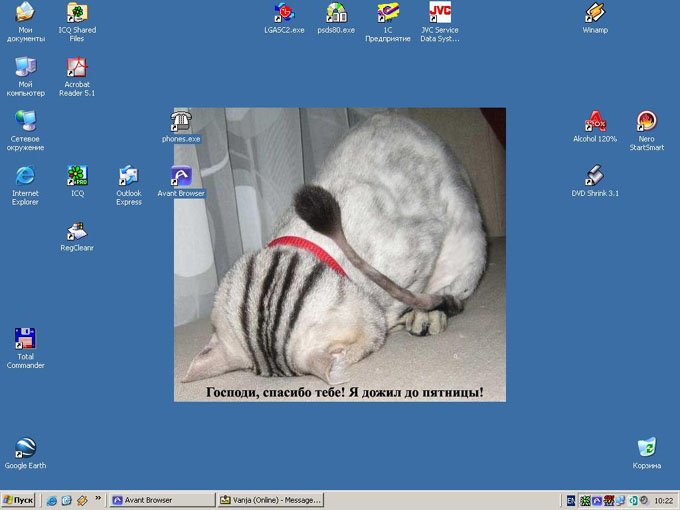Select the Google Earth desktop icon
Viewport: 680px width, 510px height.
tap(25, 448)
